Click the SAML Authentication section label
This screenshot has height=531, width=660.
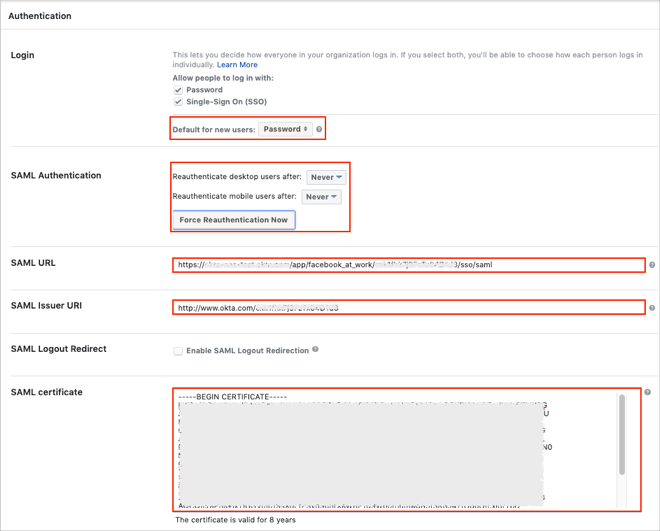(56, 176)
